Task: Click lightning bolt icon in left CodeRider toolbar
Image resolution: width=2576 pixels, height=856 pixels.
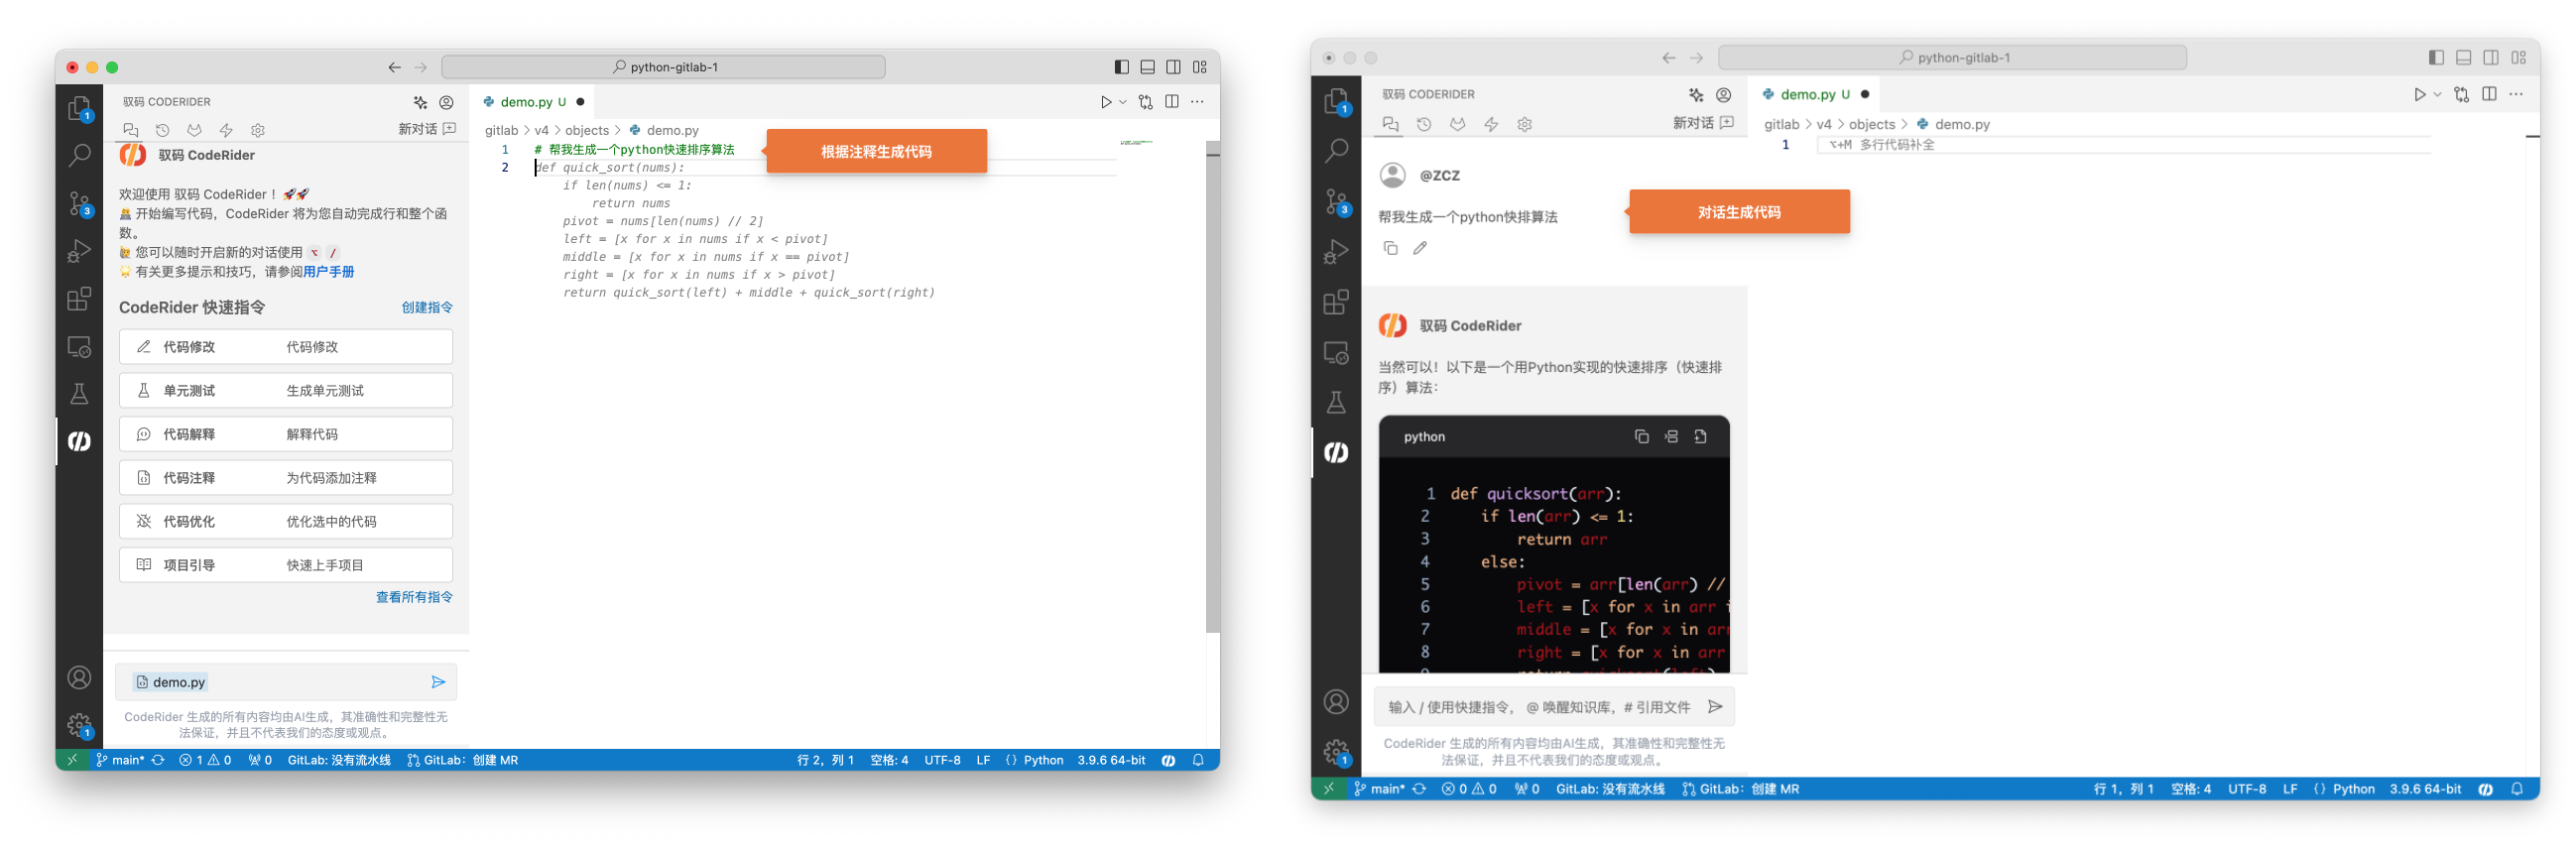Action: pyautogui.click(x=226, y=130)
